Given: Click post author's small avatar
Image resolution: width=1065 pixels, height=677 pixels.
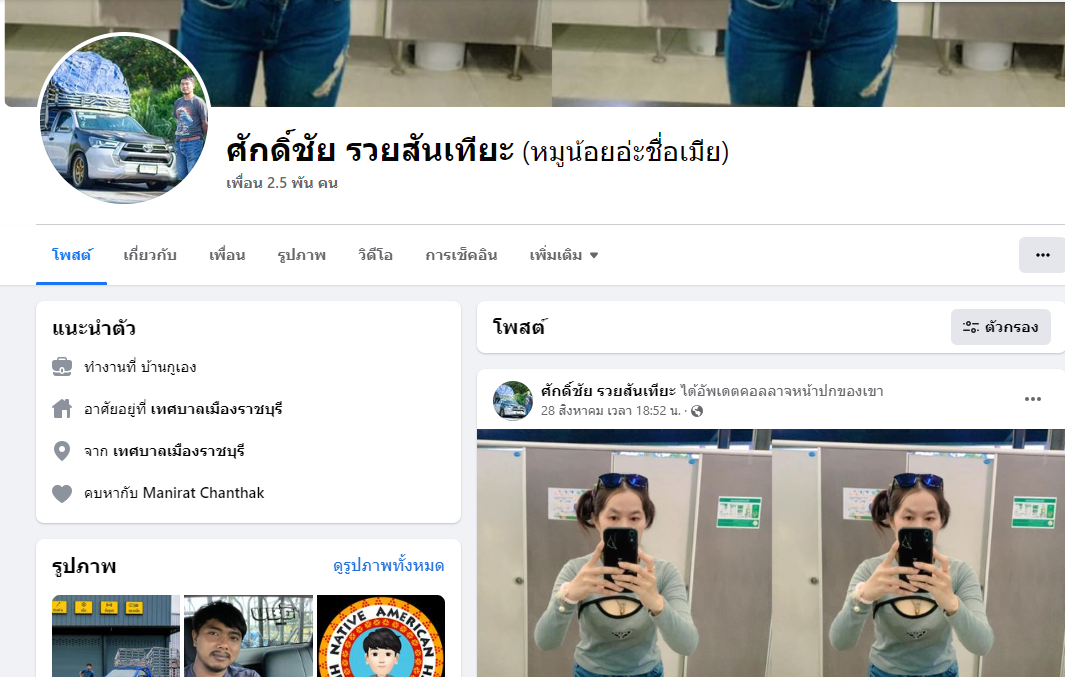Looking at the screenshot, I should tap(513, 401).
